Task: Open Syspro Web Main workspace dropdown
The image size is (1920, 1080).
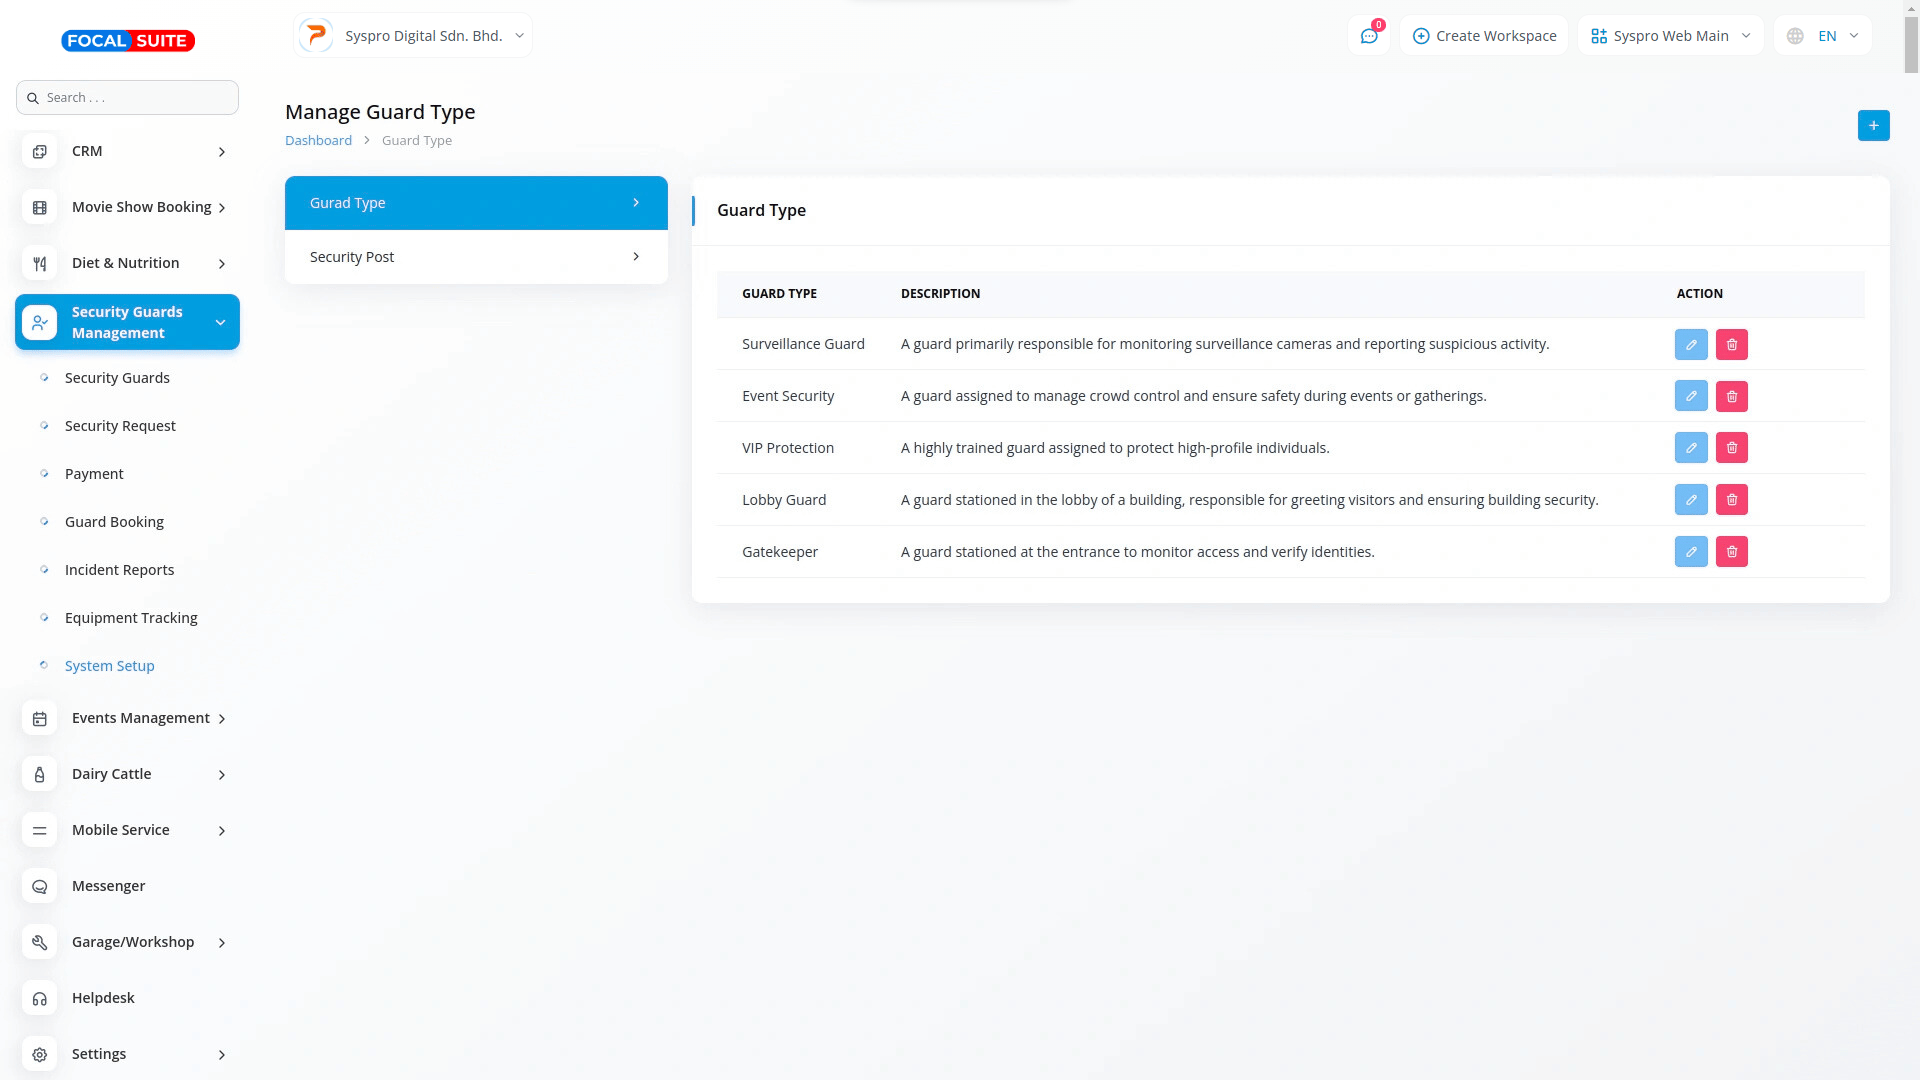Action: tap(1670, 36)
